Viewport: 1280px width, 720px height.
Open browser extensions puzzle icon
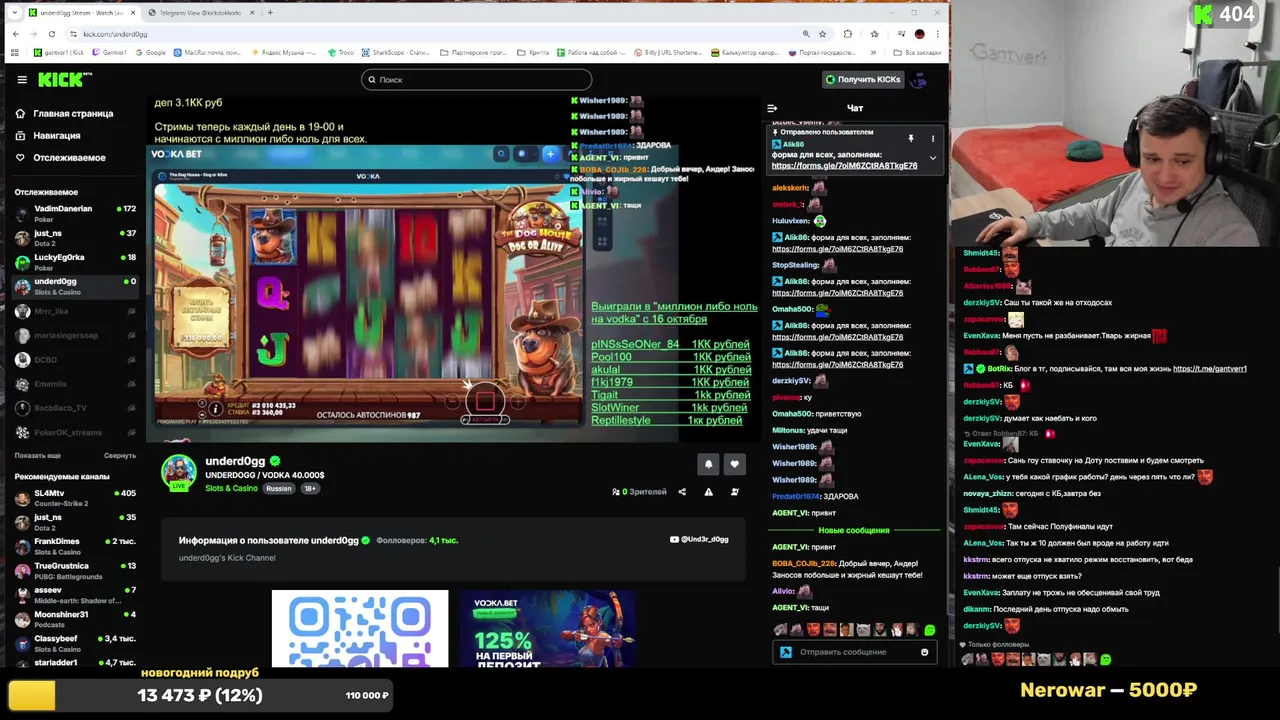click(x=848, y=34)
